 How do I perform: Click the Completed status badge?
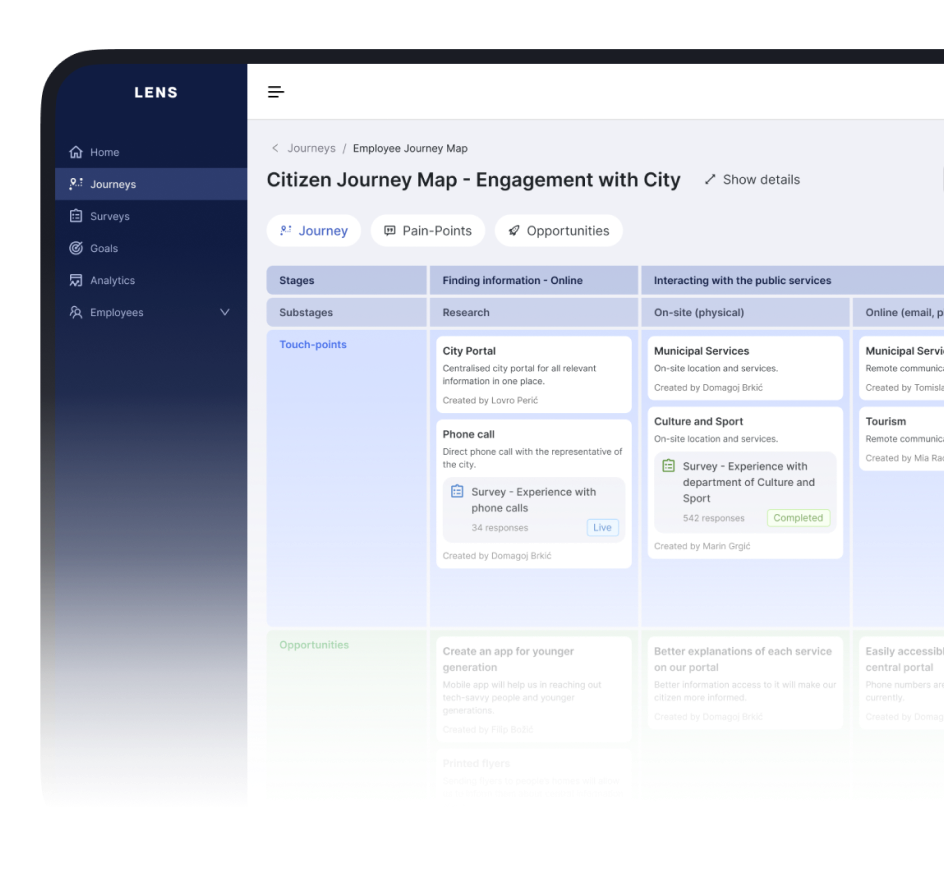tap(797, 518)
